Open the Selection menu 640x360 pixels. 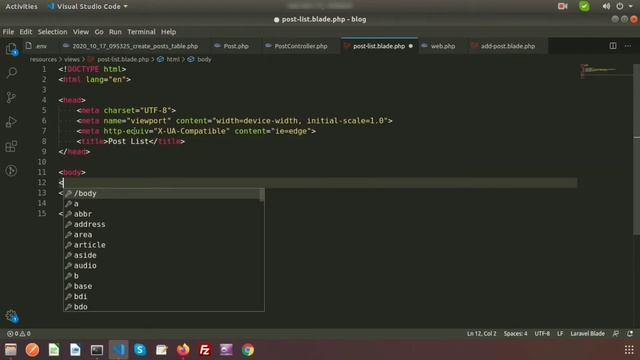(52, 32)
